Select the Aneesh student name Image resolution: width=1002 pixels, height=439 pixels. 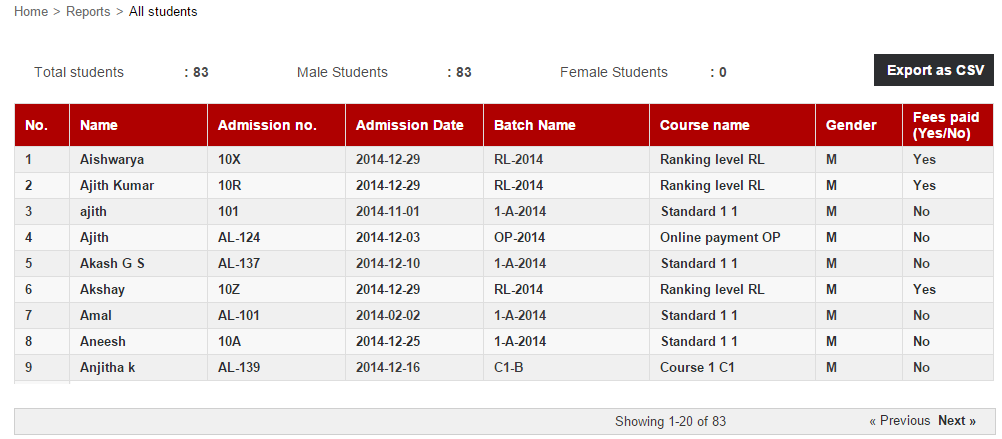(103, 342)
